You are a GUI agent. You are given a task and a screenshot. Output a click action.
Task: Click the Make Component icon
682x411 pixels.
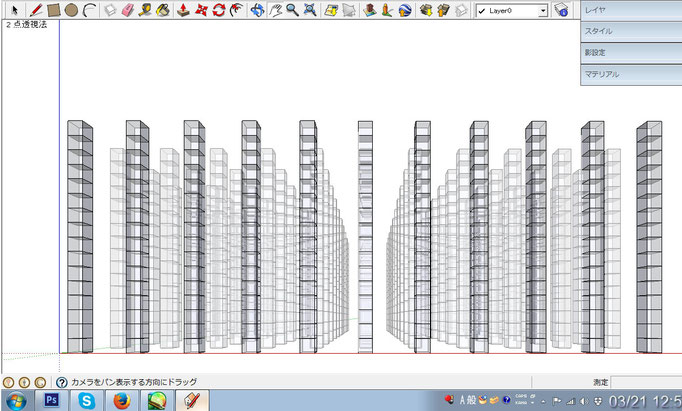[110, 10]
